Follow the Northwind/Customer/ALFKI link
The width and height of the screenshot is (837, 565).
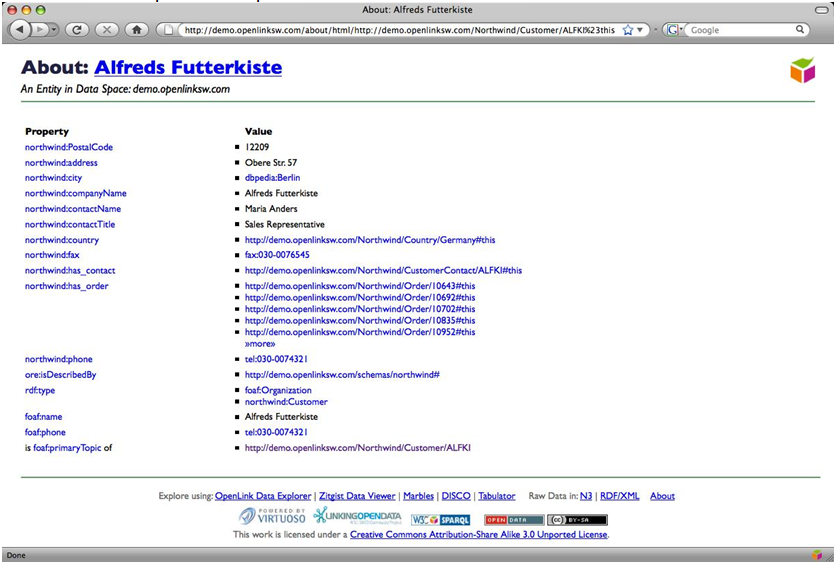(358, 448)
